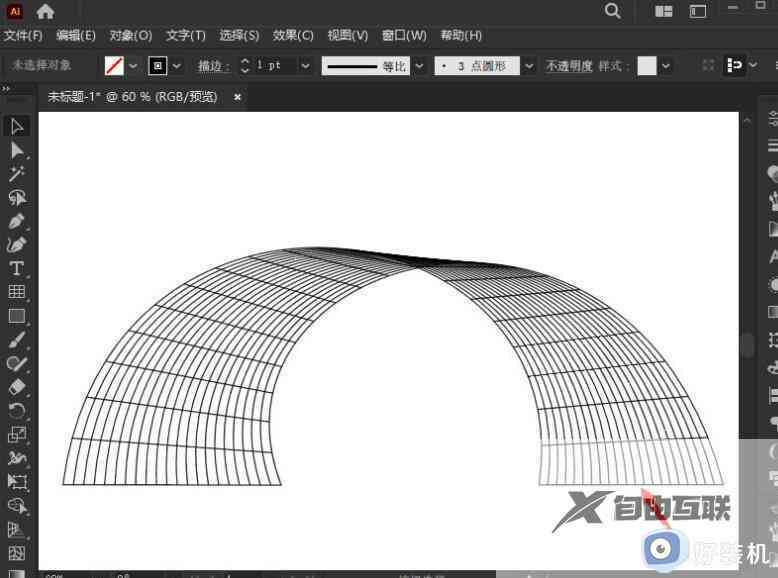Open the 等比 variable width profile box

point(366,65)
